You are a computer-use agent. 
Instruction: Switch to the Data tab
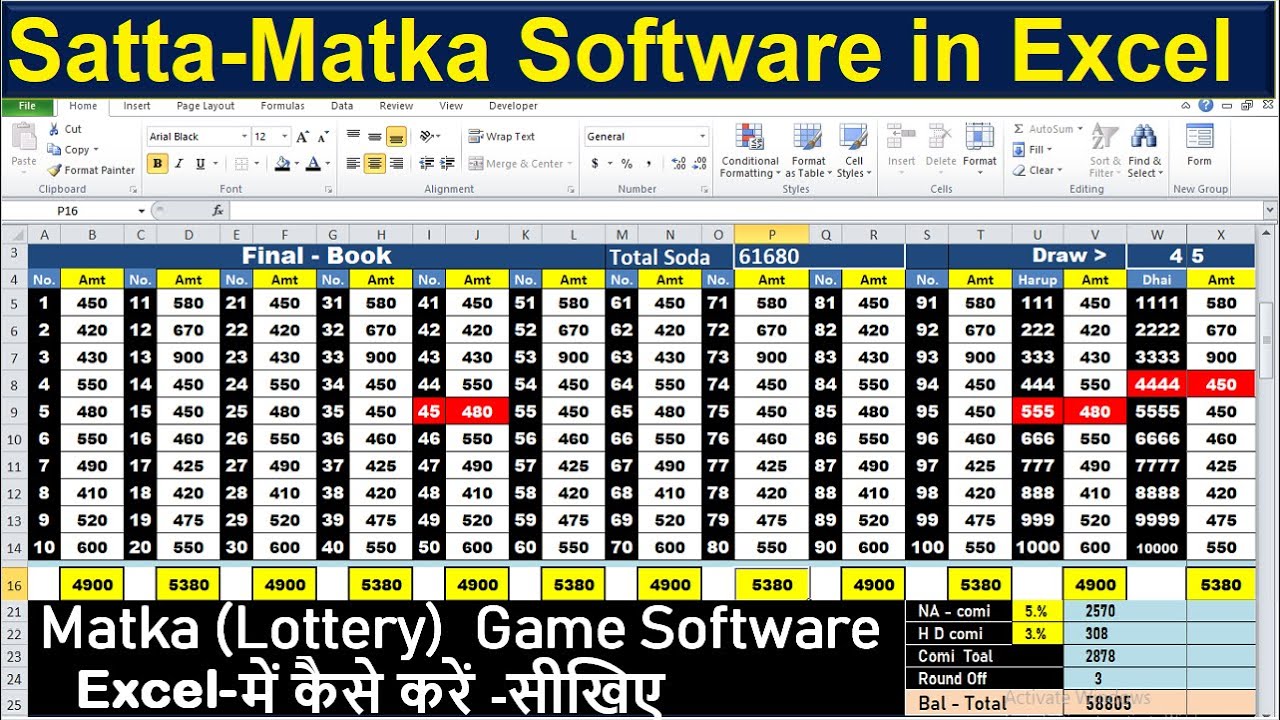click(342, 106)
